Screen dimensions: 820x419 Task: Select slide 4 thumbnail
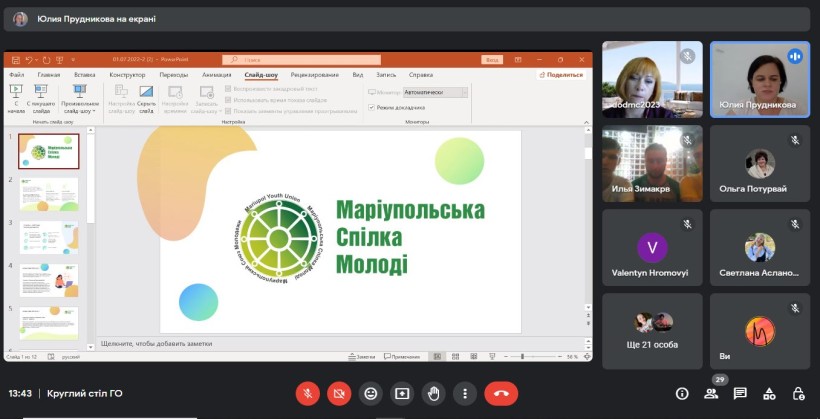(49, 280)
